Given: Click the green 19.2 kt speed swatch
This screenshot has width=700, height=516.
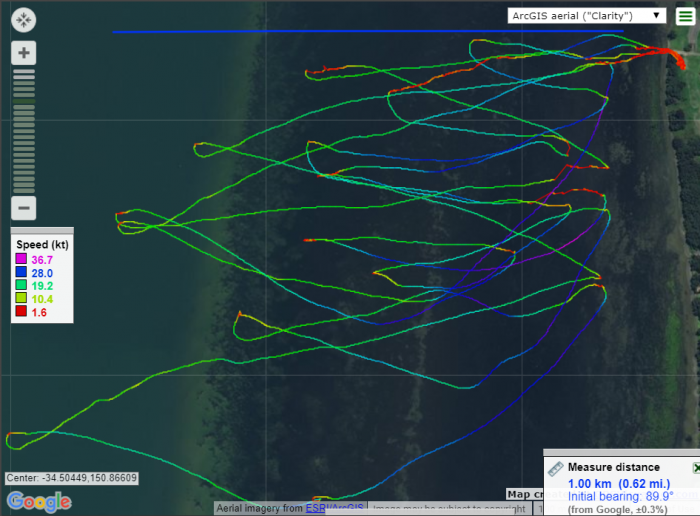Looking at the screenshot, I should (21, 286).
